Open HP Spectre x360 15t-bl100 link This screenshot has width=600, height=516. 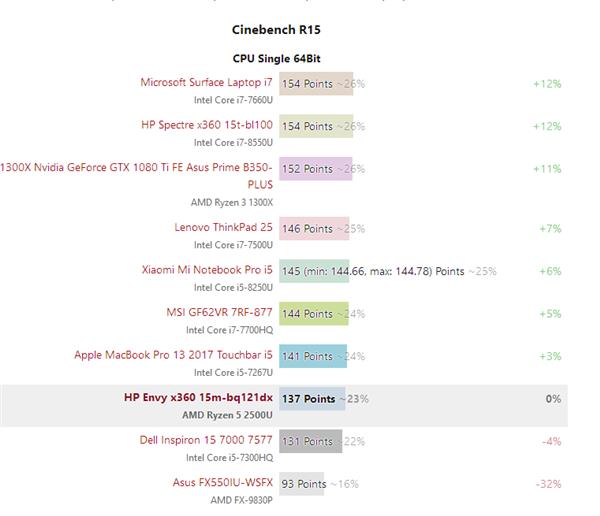click(207, 125)
